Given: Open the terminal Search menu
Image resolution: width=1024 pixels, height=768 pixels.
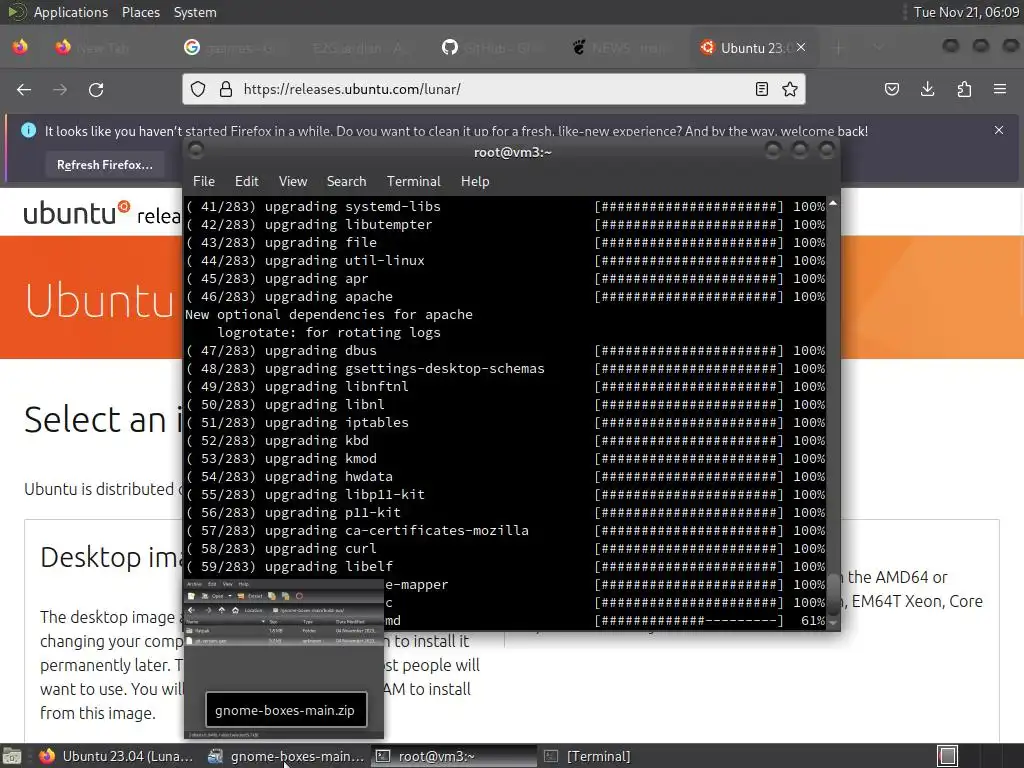Looking at the screenshot, I should (346, 182).
